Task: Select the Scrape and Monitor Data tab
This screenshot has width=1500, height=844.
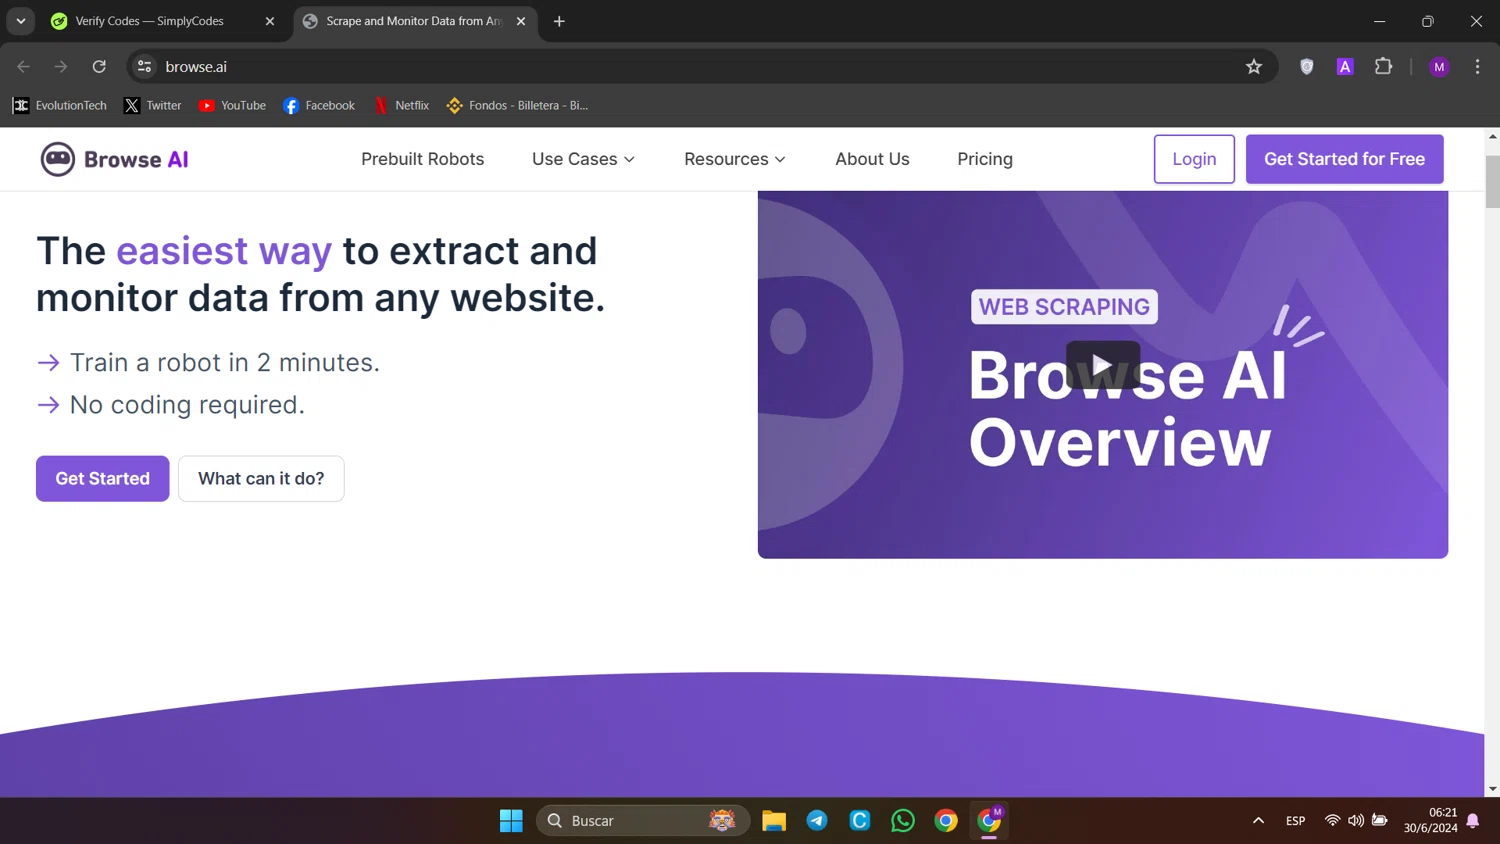Action: (415, 21)
